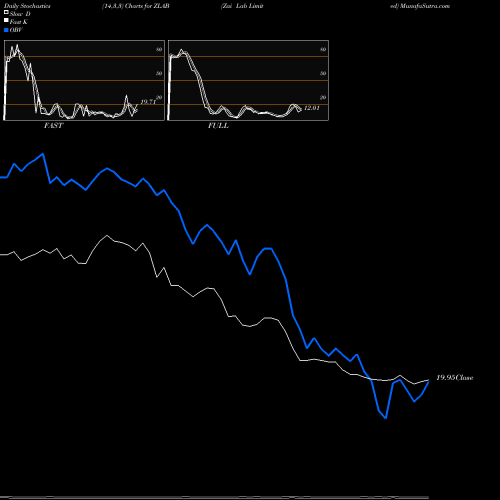Click the 50 level label in FULL chart

tap(323, 73)
